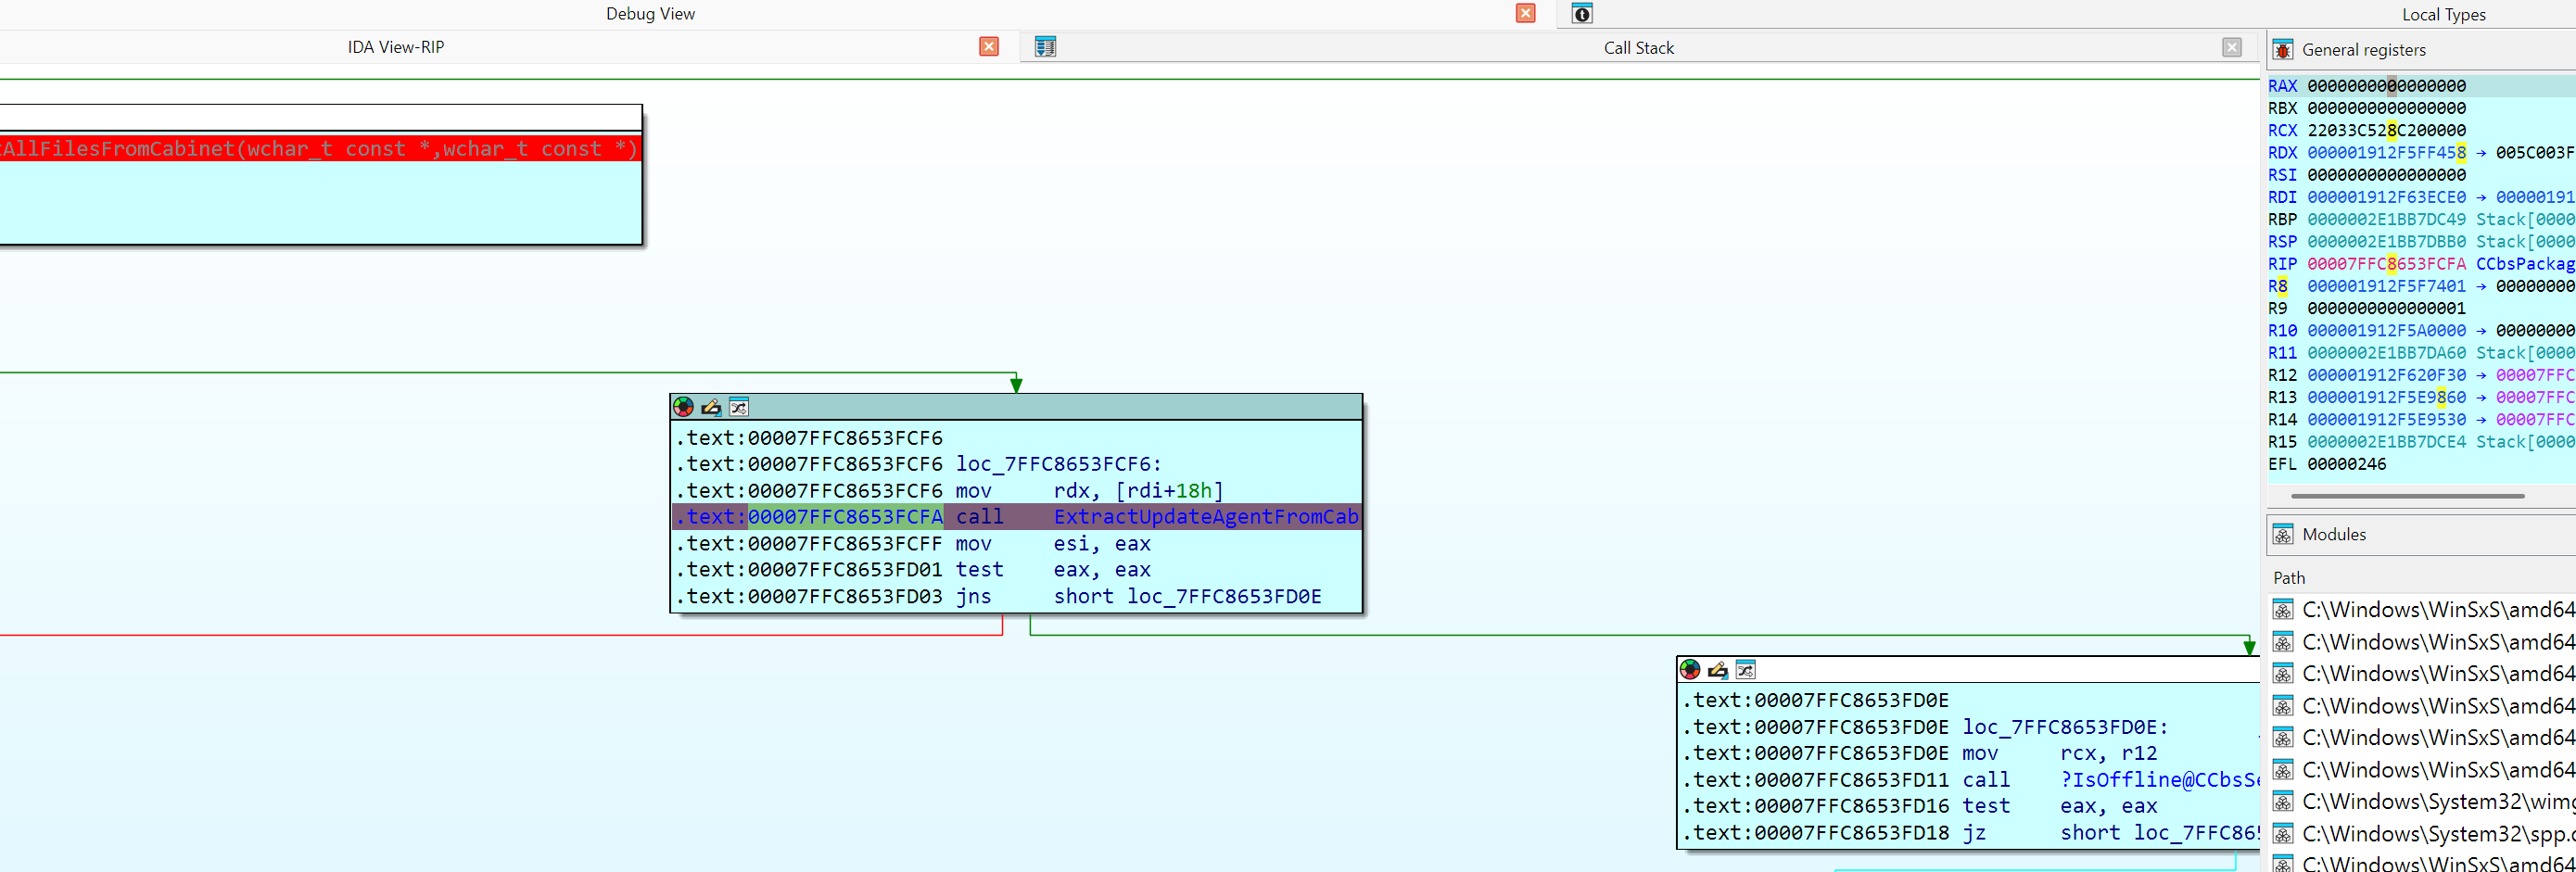
Task: Open the Call Stack tab
Action: tap(1638, 48)
